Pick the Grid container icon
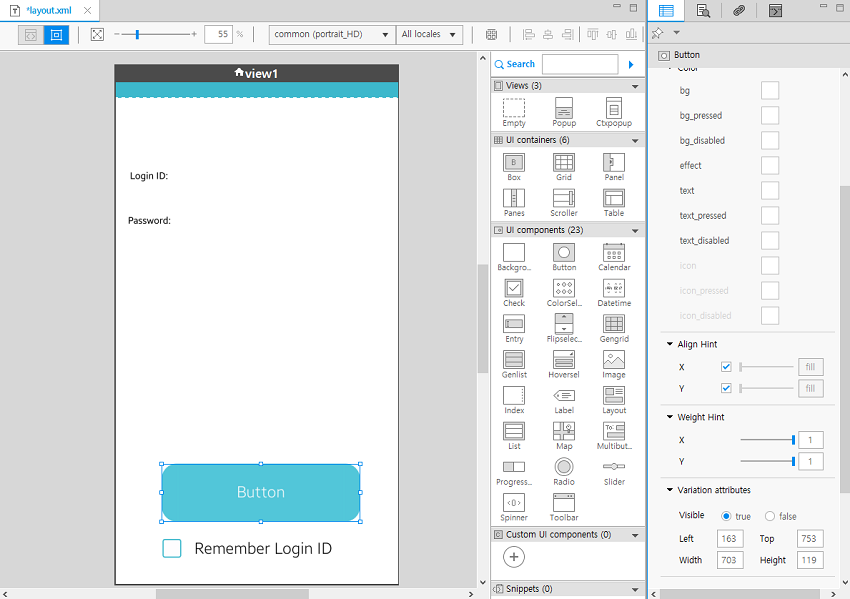 coord(564,163)
